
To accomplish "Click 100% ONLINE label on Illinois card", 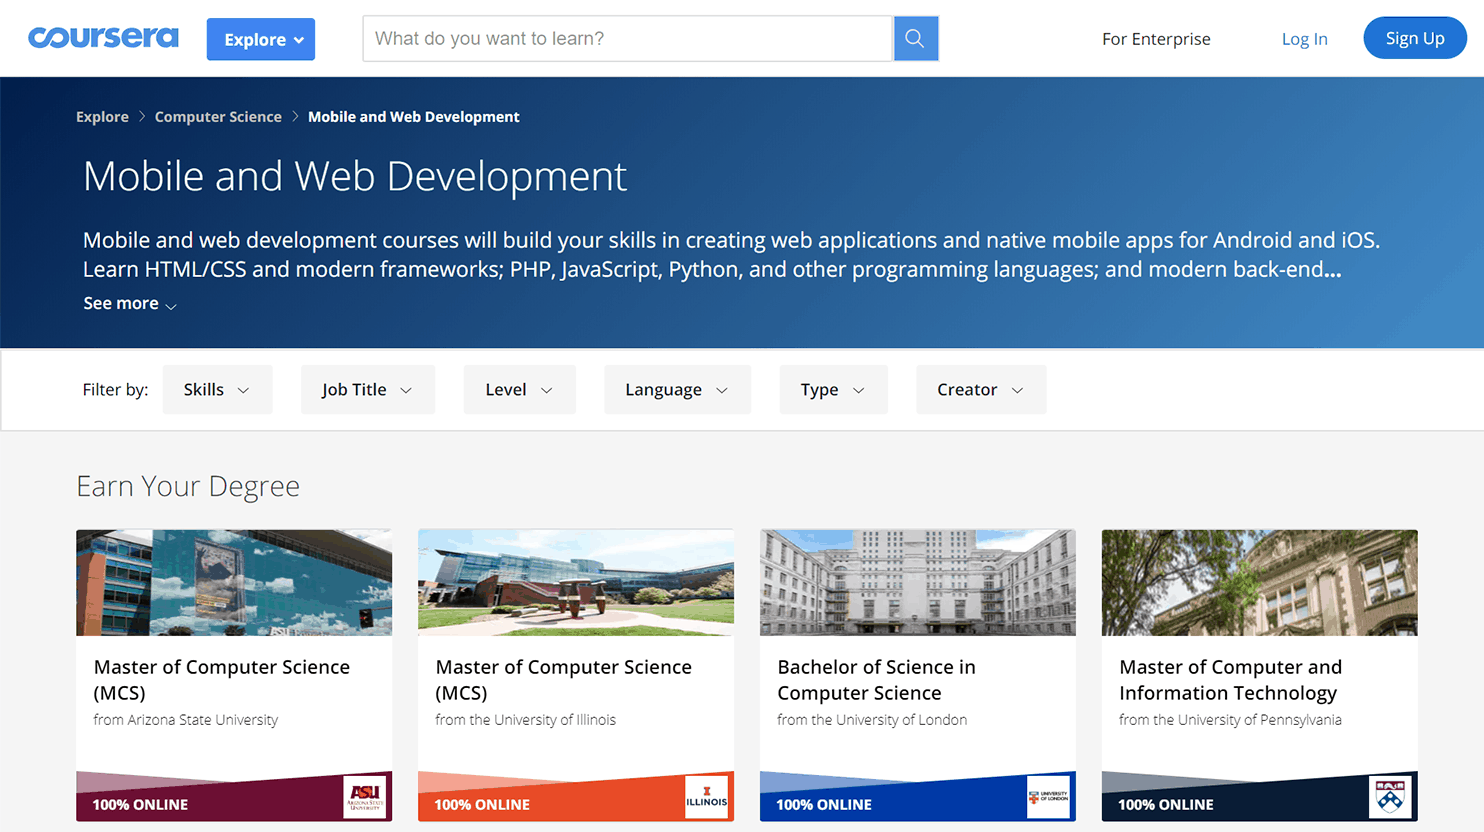I will click(482, 804).
